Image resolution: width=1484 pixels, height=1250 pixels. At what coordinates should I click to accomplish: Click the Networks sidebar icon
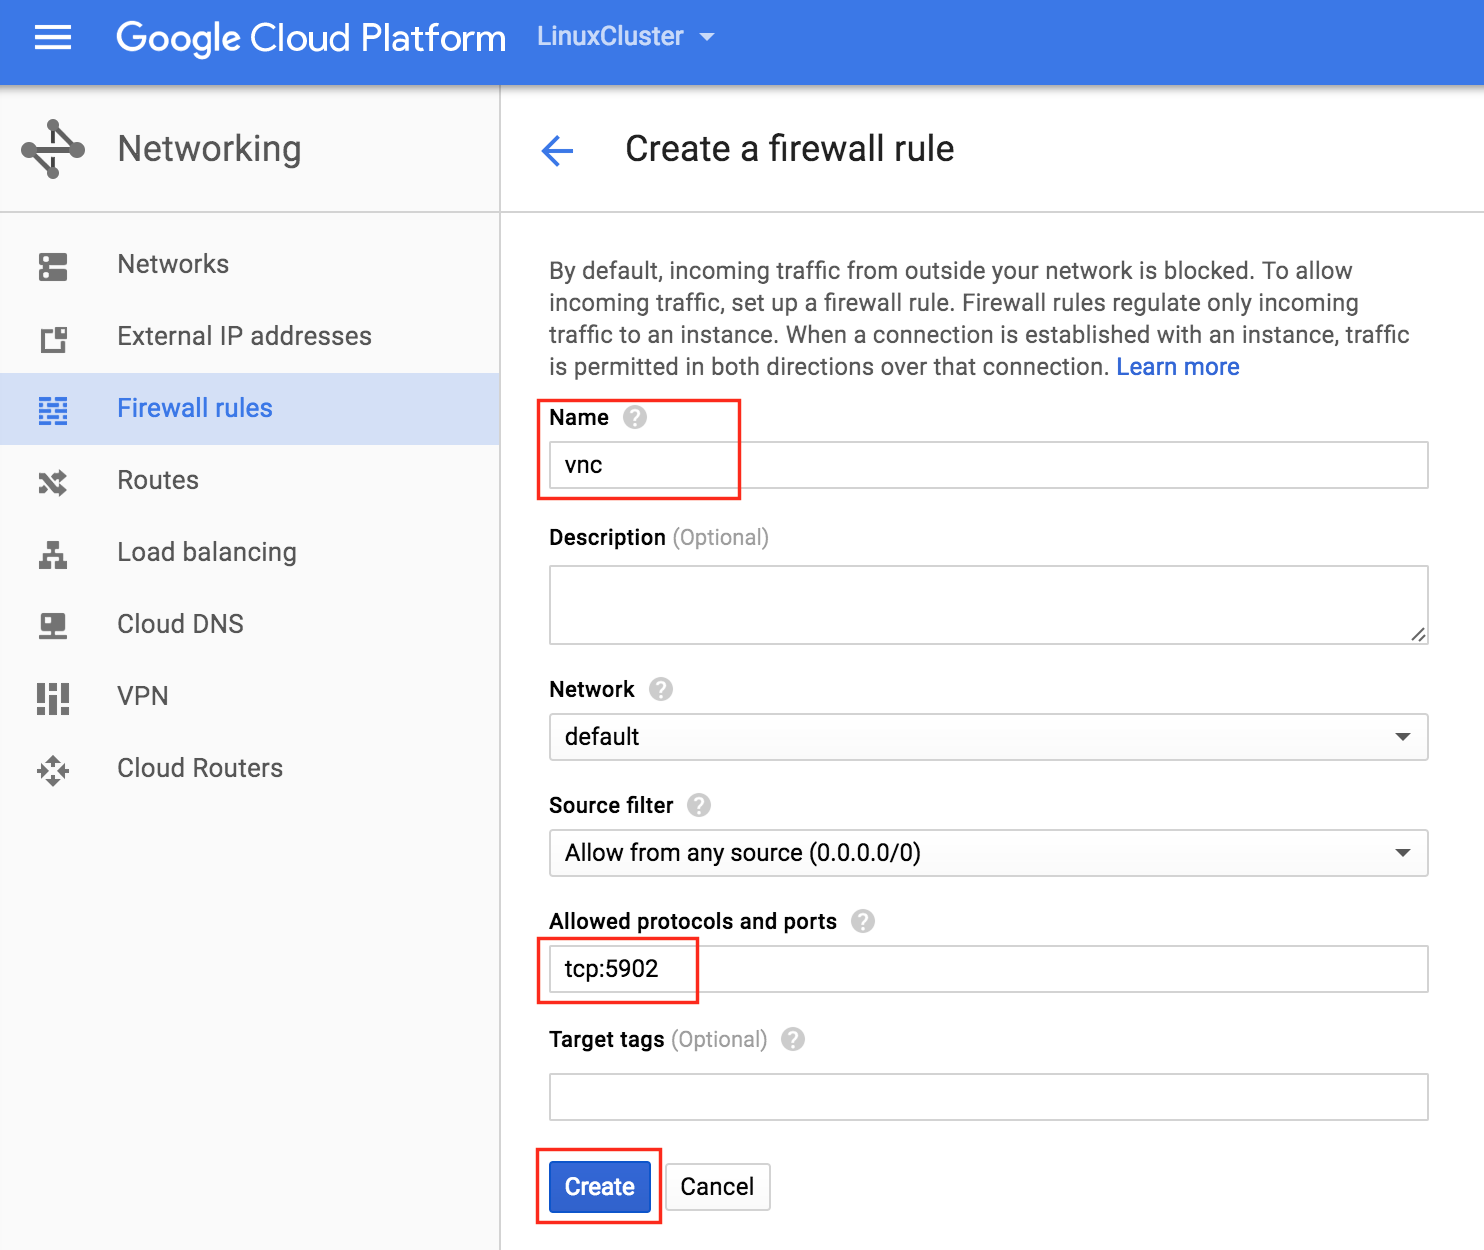tap(53, 266)
